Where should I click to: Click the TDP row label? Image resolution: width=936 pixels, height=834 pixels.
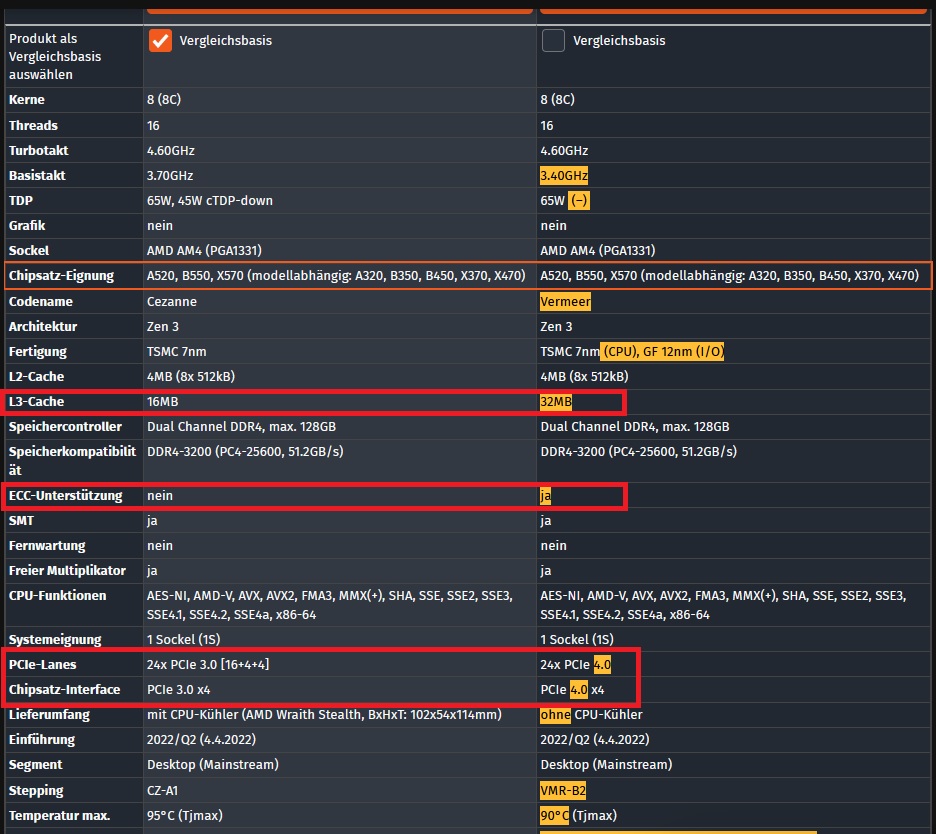pyautogui.click(x=21, y=201)
